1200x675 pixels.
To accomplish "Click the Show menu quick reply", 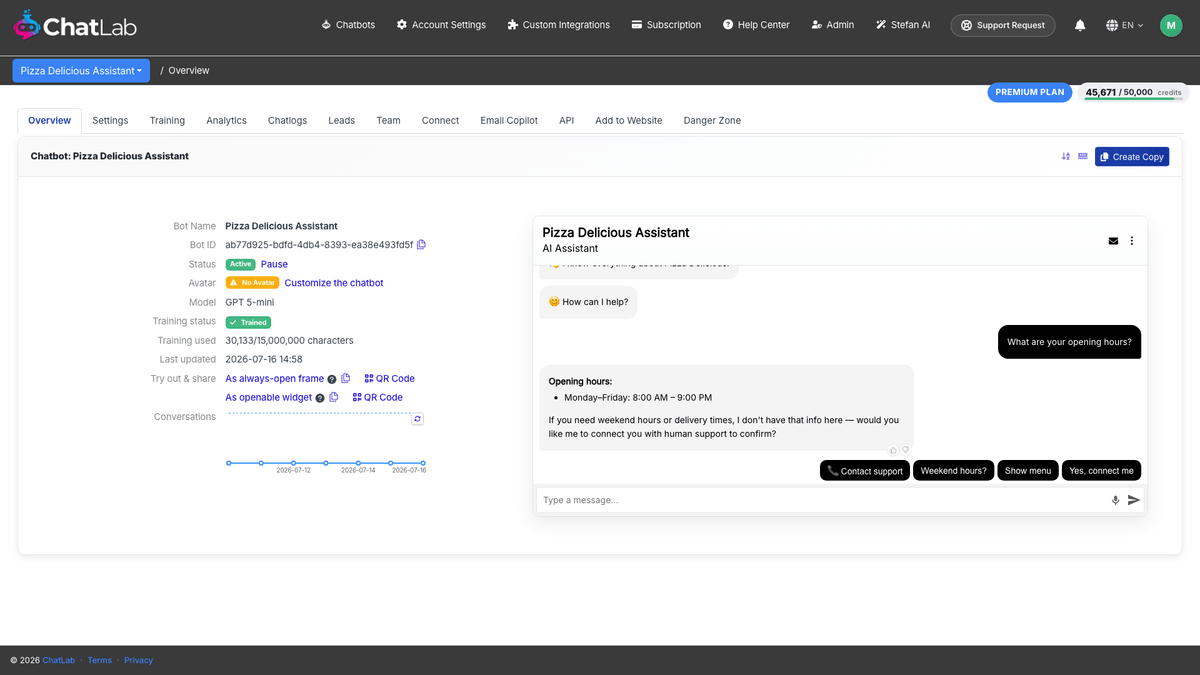I will coord(1028,471).
